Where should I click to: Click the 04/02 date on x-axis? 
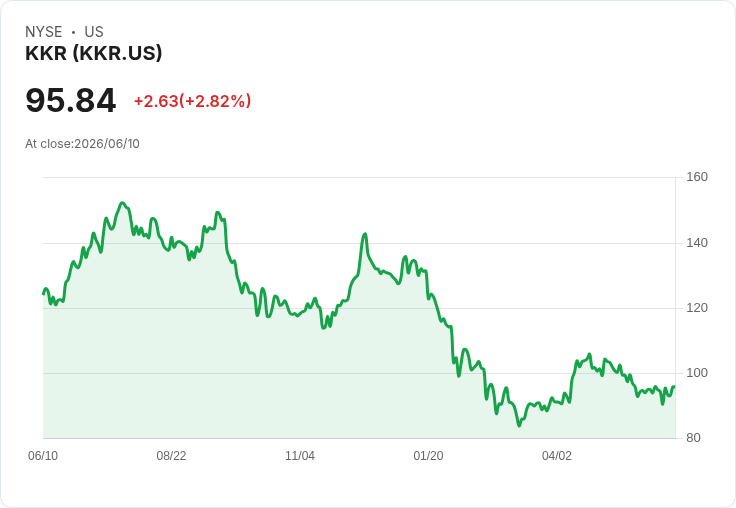(x=557, y=455)
